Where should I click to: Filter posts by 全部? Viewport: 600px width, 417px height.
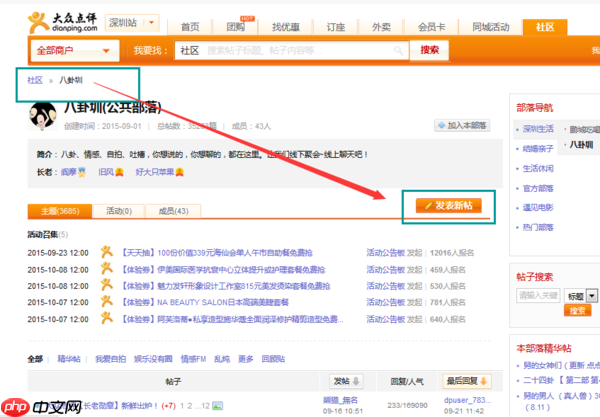[35, 359]
